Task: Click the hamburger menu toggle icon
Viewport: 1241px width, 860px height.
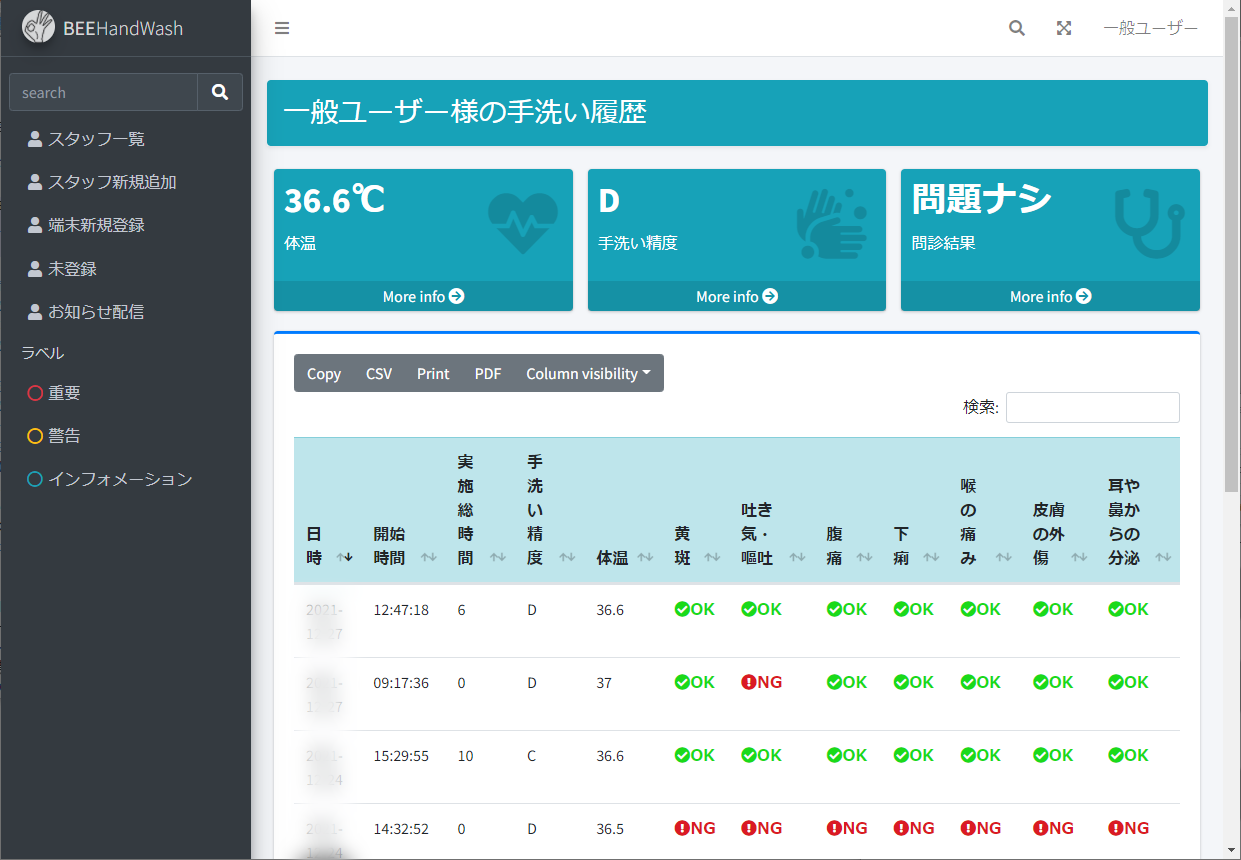Action: [x=282, y=28]
